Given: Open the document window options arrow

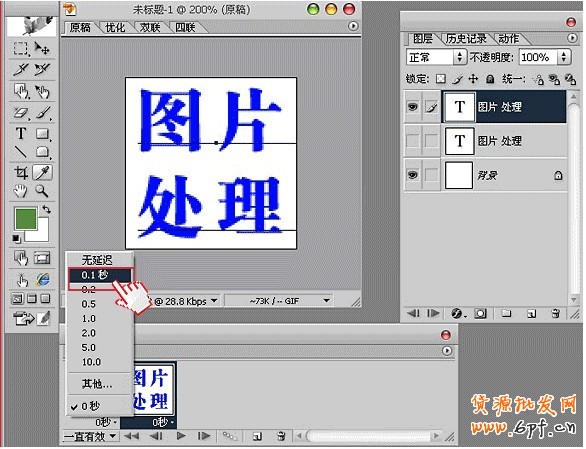Looking at the screenshot, I should click(353, 26).
